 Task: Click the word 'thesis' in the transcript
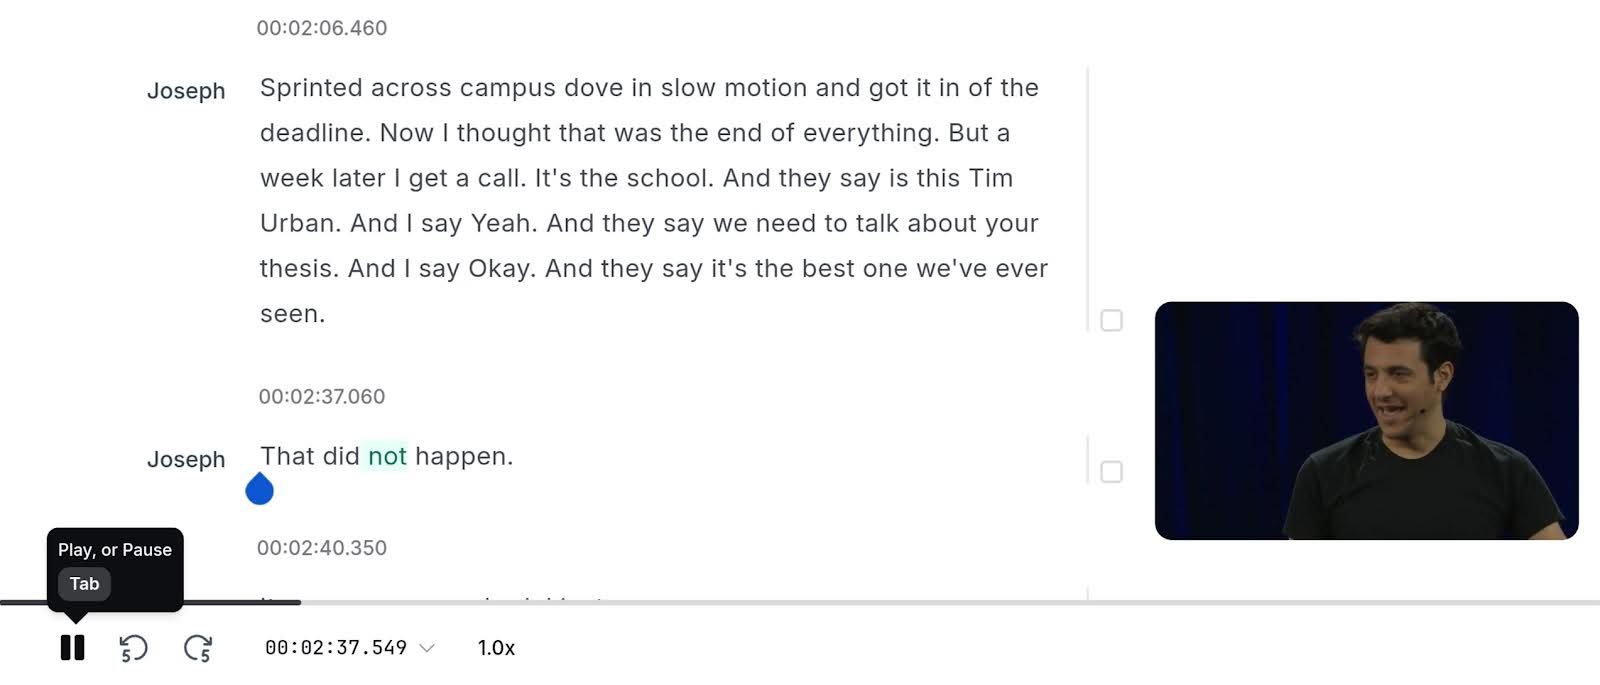coord(300,268)
